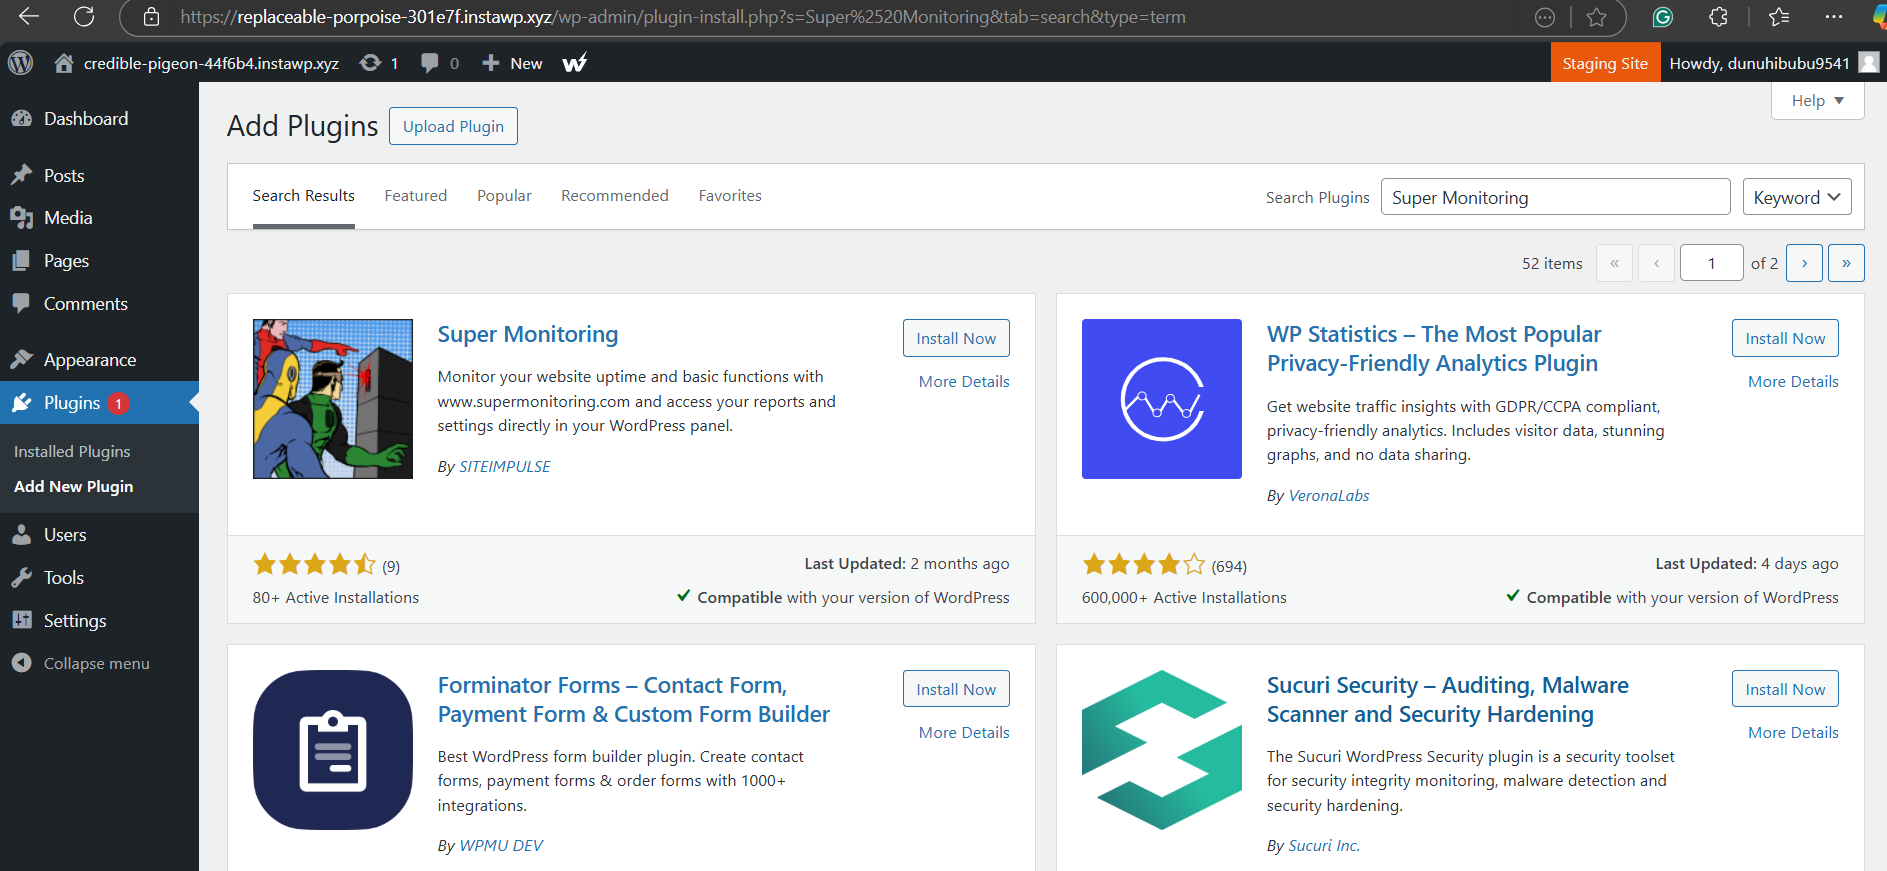Open More Details for WP Statistics
The width and height of the screenshot is (1887, 871).
click(x=1793, y=382)
